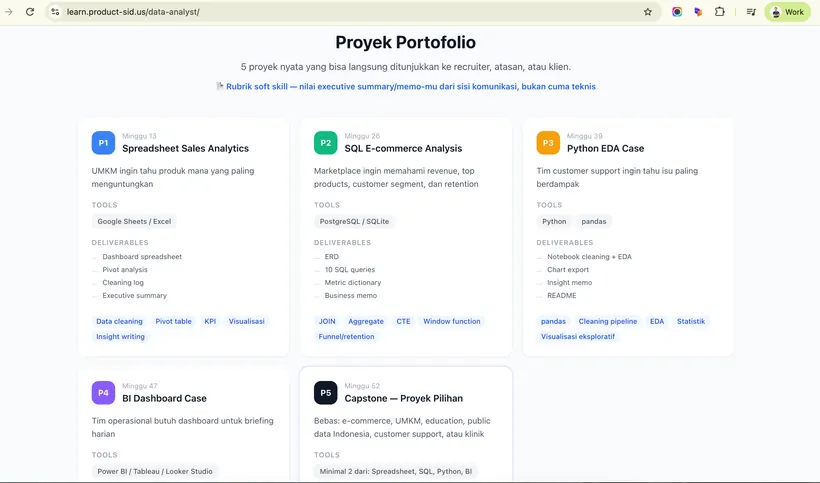Image resolution: width=820 pixels, height=483 pixels.
Task: Select the Statistik skill tag
Action: (x=691, y=321)
